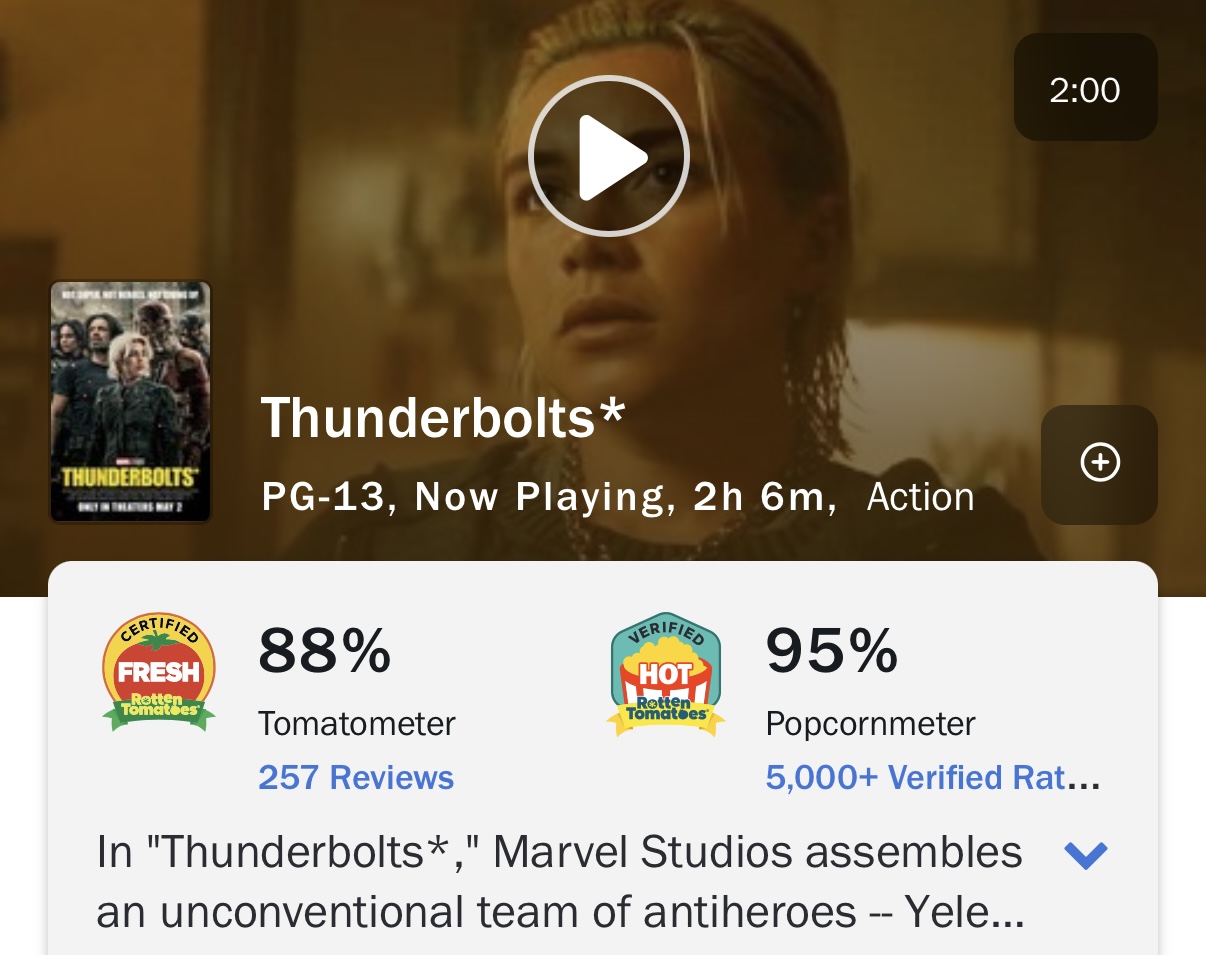Select the Tomatometer label
1206x955 pixels.
click(x=357, y=723)
